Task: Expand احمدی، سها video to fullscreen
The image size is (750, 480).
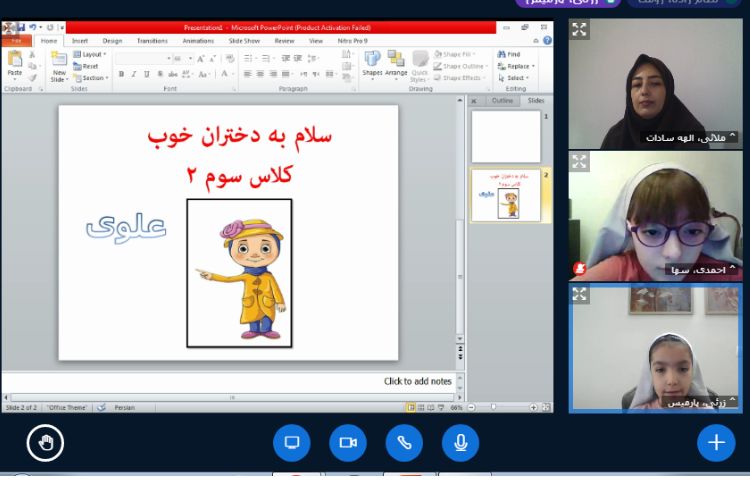Action: pos(579,162)
